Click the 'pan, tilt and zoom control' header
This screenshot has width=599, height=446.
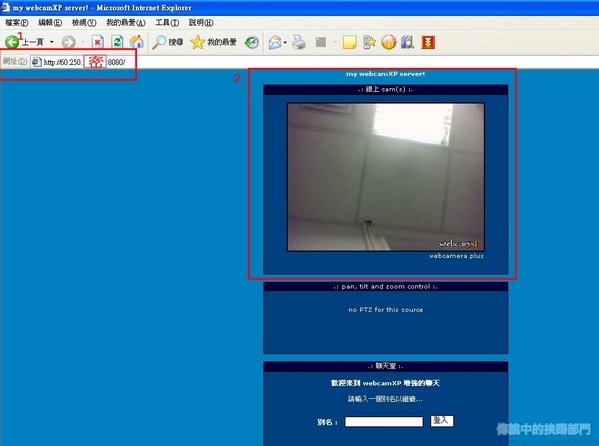pyautogui.click(x=385, y=286)
